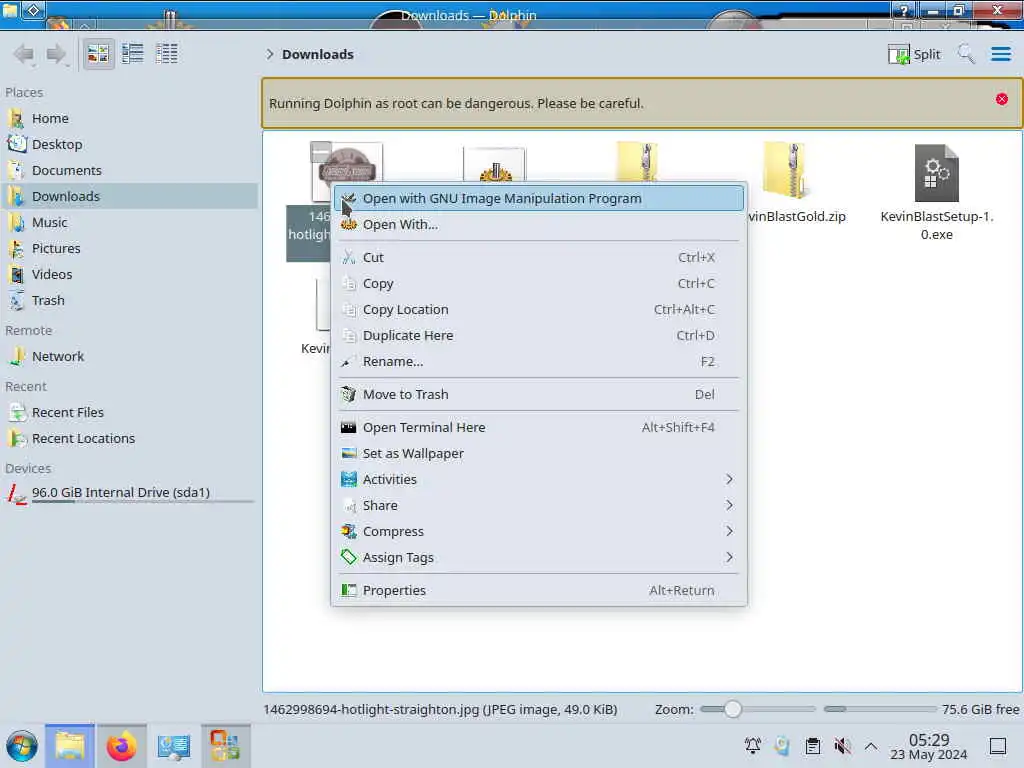Click the Downloads breadcrumb label

[317, 54]
